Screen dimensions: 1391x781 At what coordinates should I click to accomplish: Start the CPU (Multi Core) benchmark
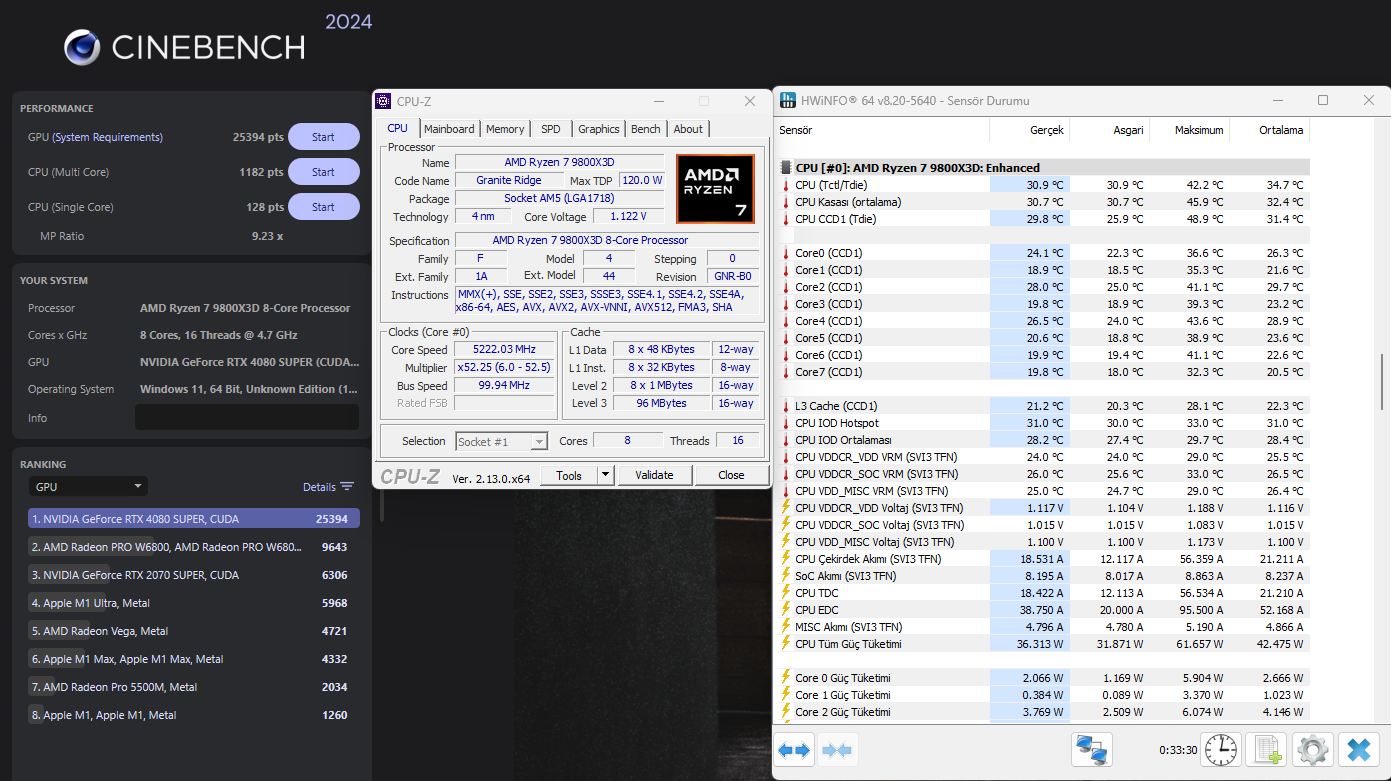point(323,172)
